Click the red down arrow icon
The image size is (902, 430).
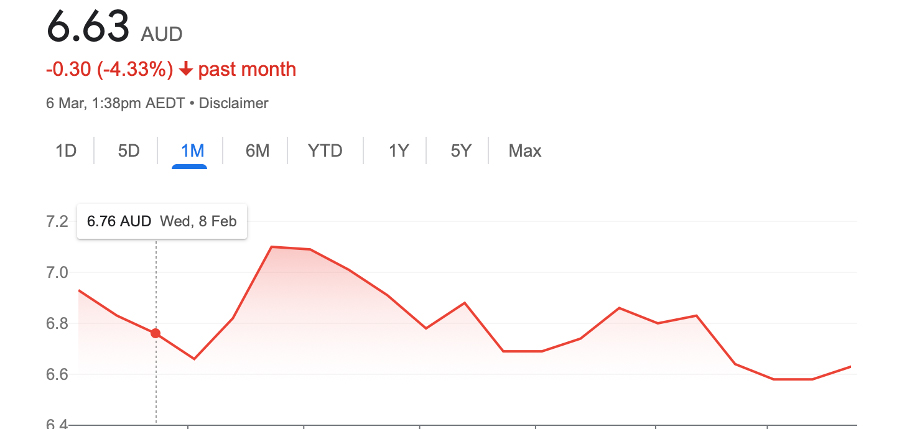pos(186,69)
